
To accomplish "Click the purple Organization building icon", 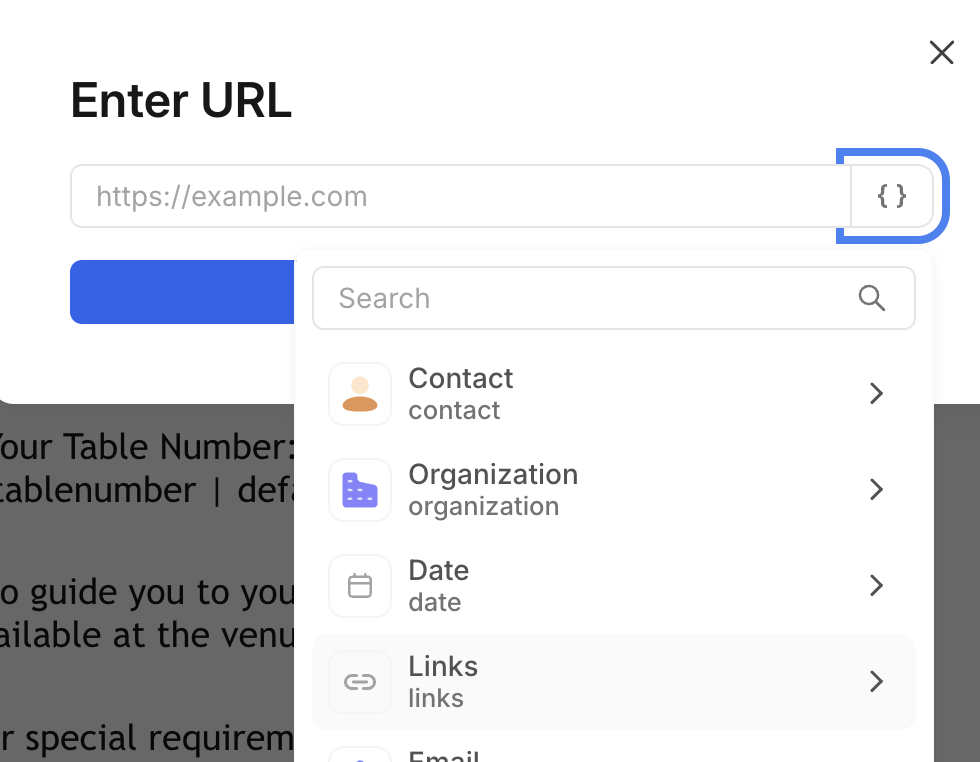I will (x=360, y=490).
